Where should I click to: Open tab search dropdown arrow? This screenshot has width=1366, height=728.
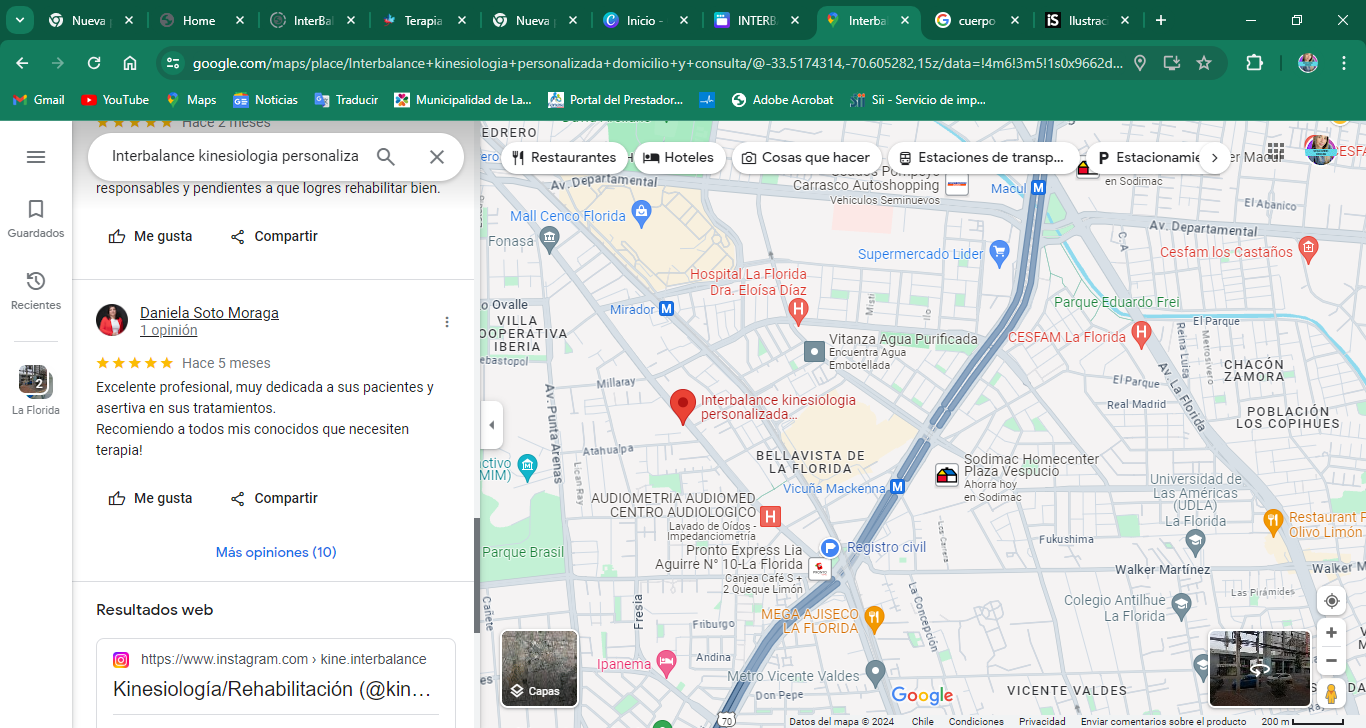click(x=19, y=20)
